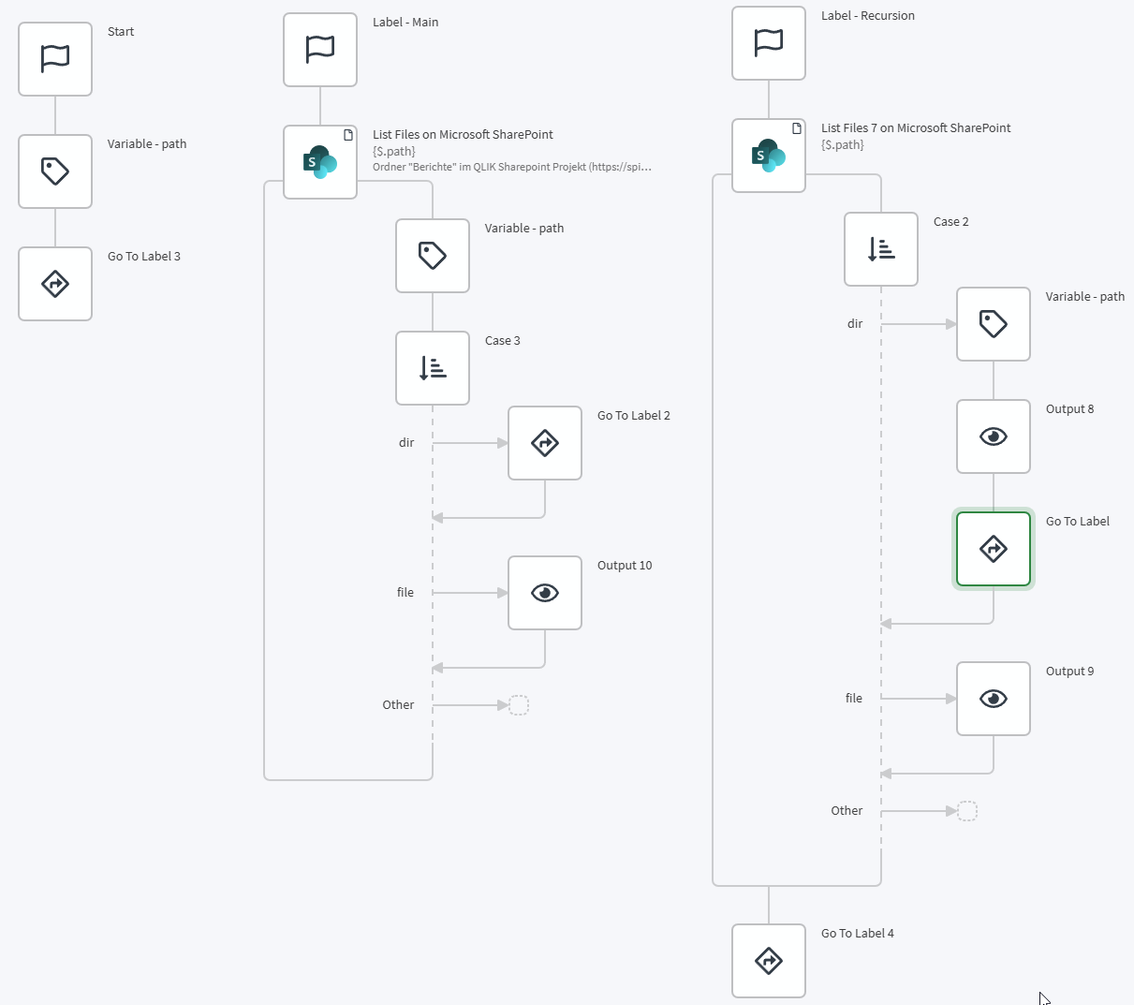Viewport: 1134px width, 1005px height.
Task: Select the Label - Recursion flag block
Action: (x=768, y=43)
